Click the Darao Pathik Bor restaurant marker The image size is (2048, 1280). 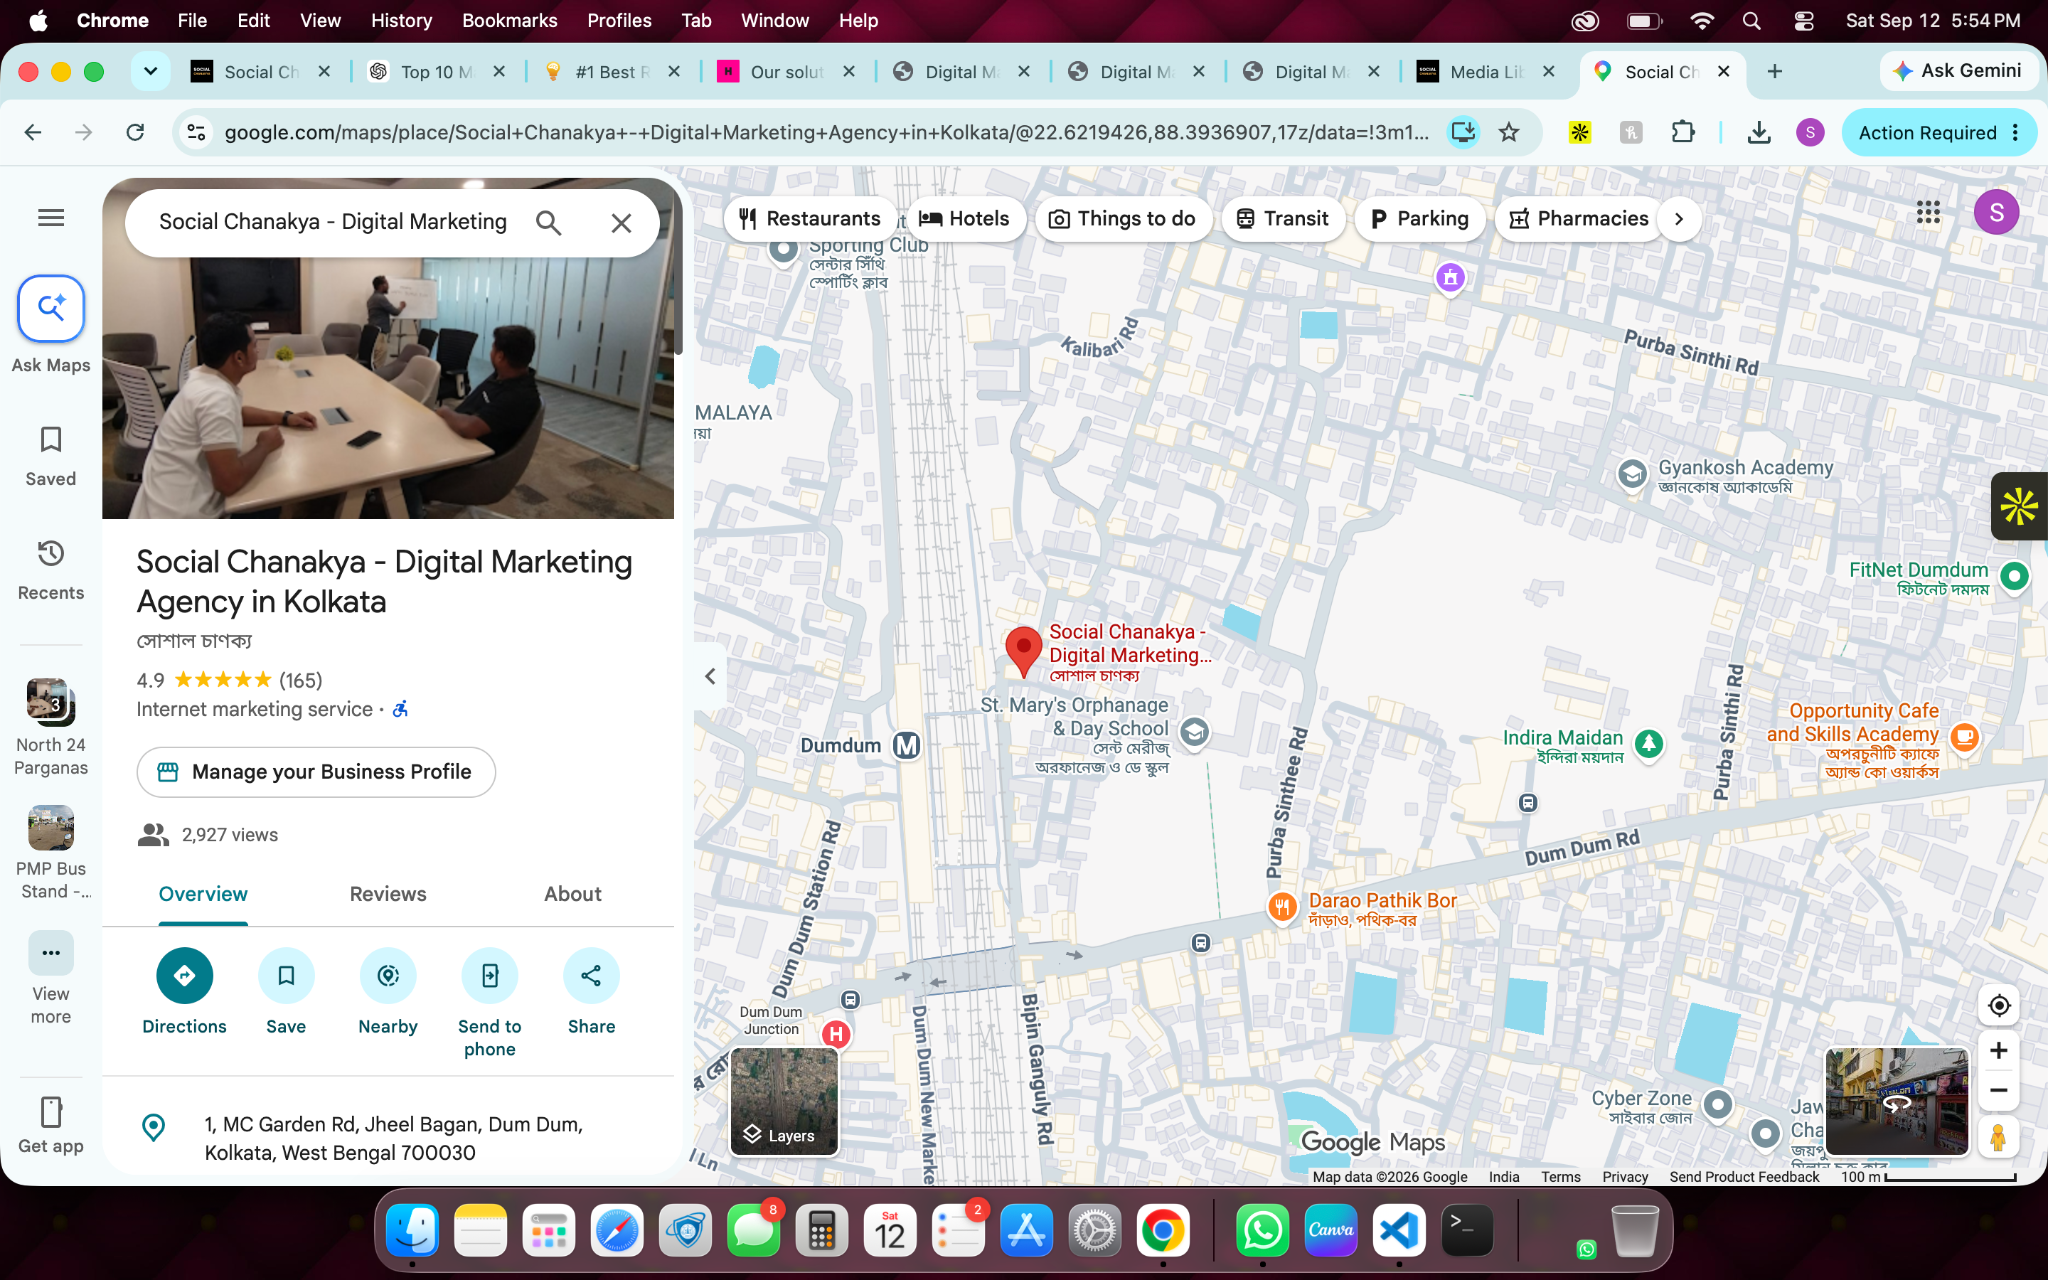[1282, 907]
